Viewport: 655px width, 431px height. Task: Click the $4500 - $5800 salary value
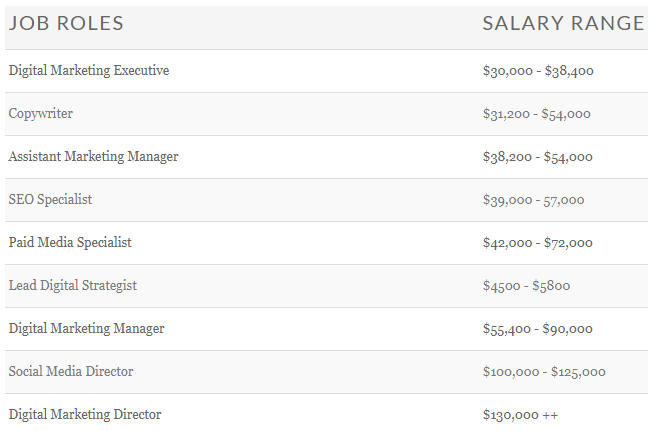click(526, 286)
